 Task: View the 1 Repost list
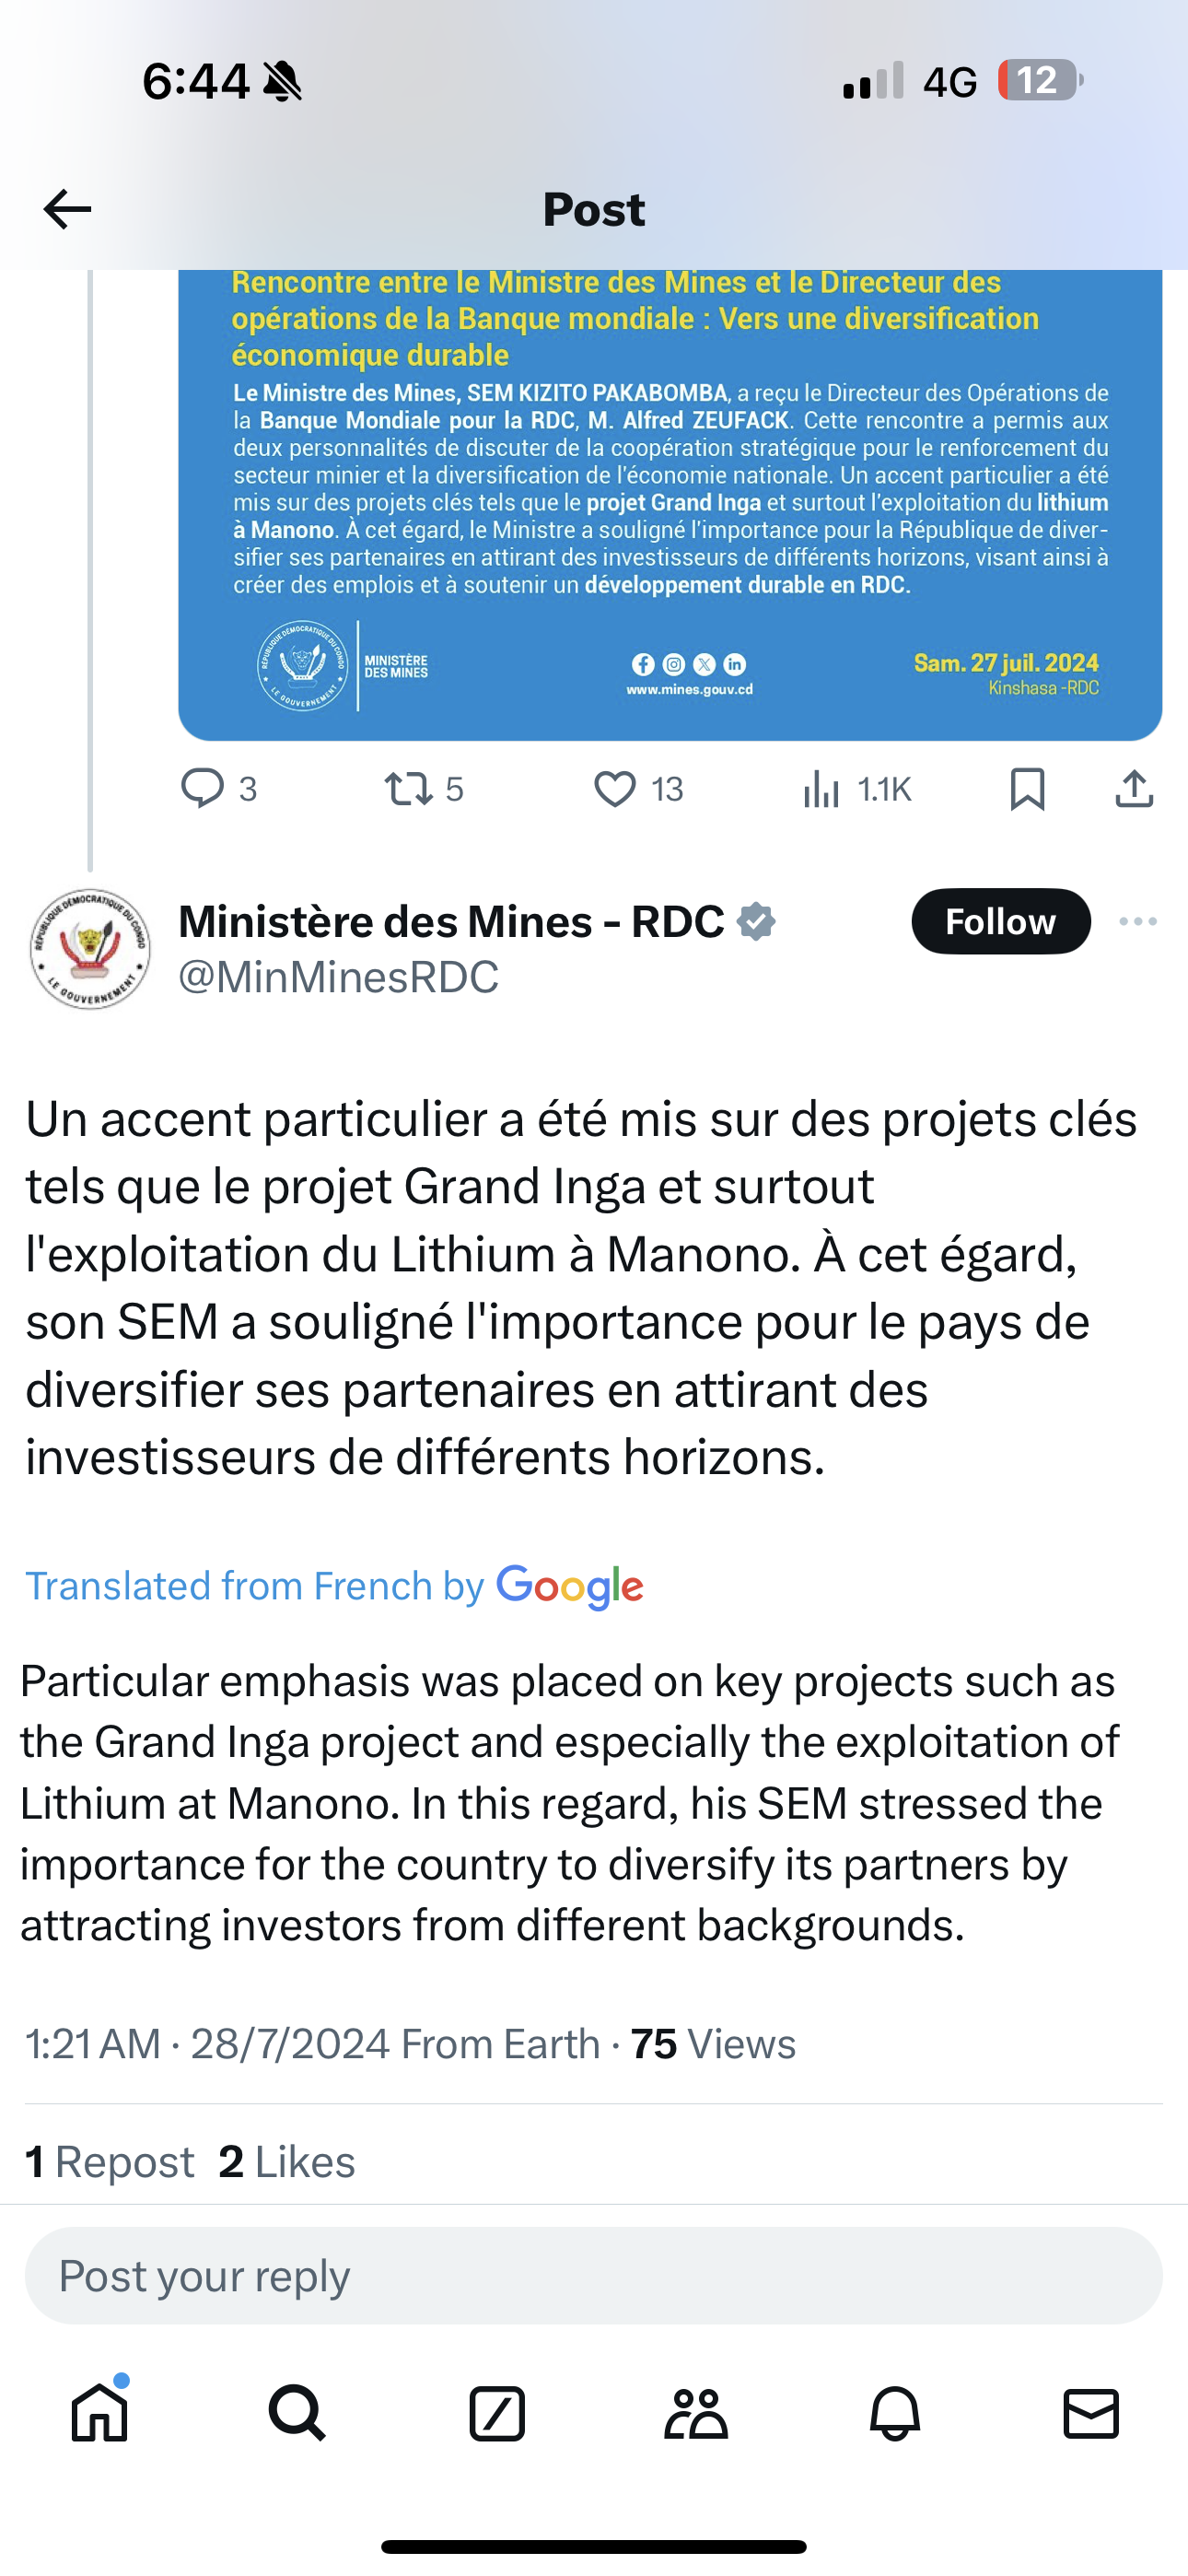(109, 2162)
